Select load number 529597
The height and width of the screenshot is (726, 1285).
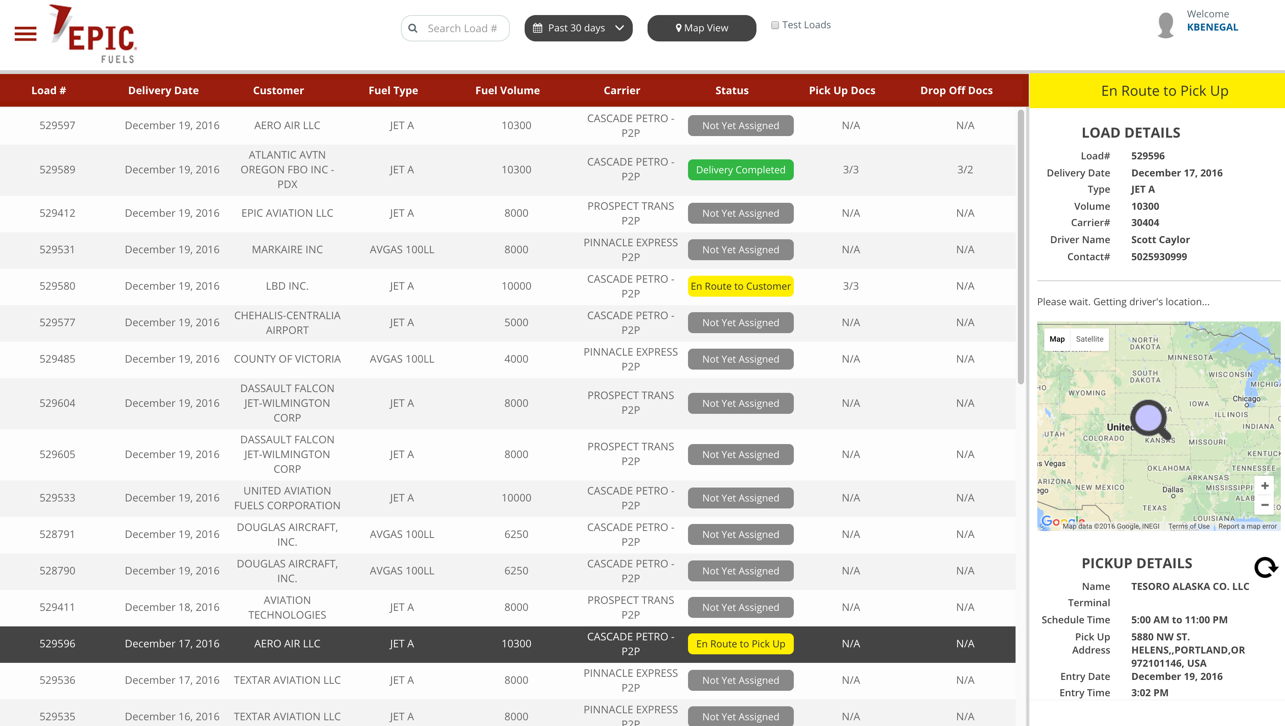click(57, 126)
